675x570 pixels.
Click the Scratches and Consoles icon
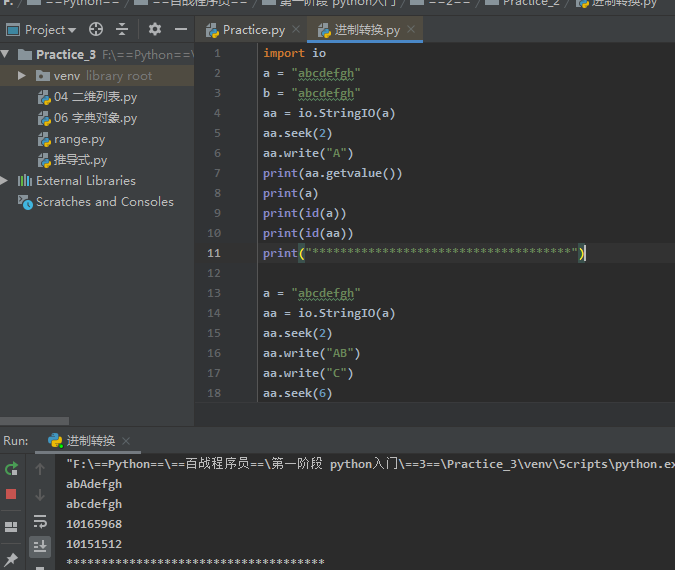pos(25,202)
